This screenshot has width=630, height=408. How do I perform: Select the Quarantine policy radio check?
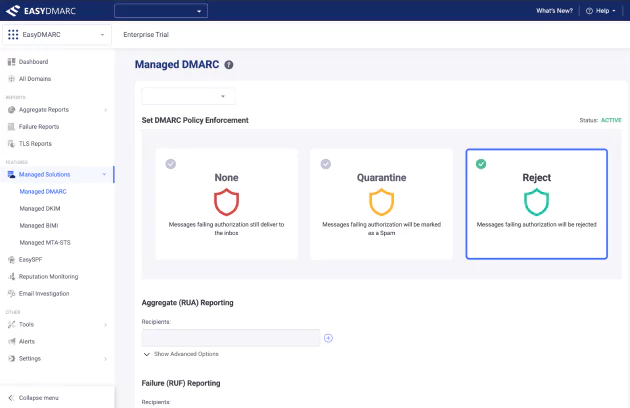326,164
